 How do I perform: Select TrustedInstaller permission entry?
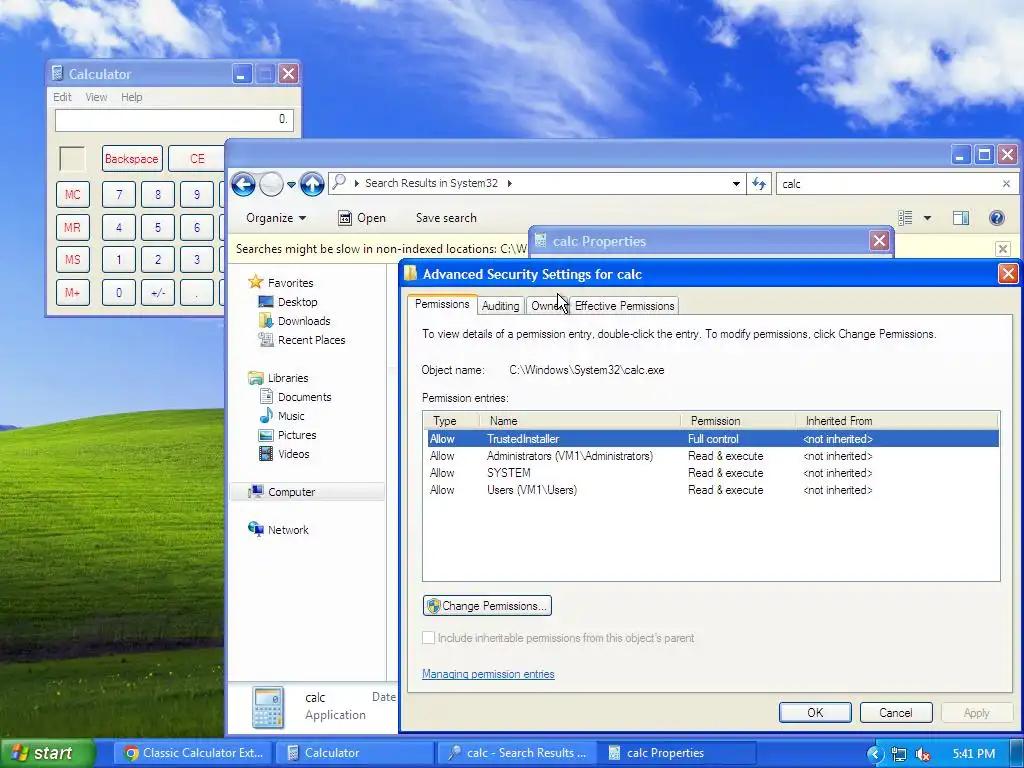coord(712,439)
